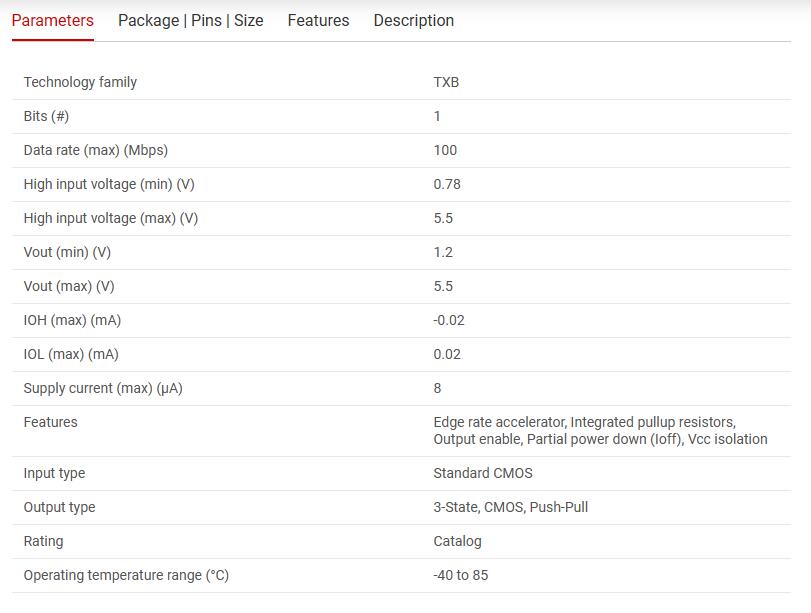Click the TXB technology family value
This screenshot has width=811, height=613.
[446, 82]
